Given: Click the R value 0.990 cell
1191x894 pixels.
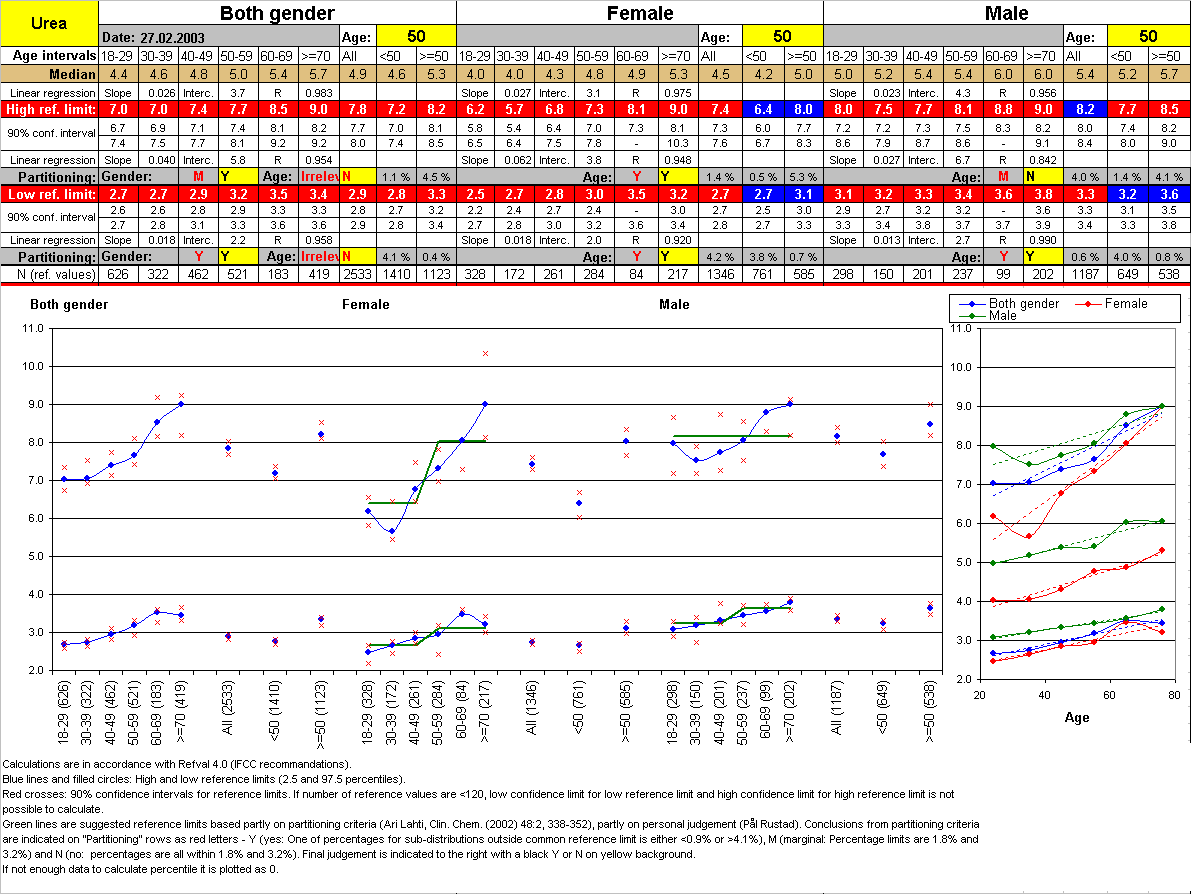Looking at the screenshot, I should point(1043,240).
